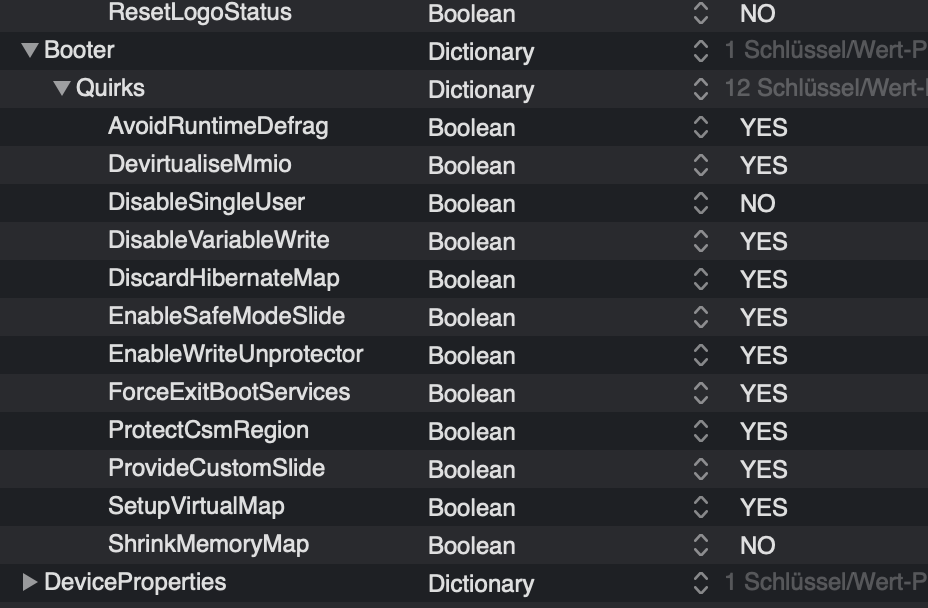Select the YES value of DisableVariableWrite
928x608 pixels.
pos(764,242)
